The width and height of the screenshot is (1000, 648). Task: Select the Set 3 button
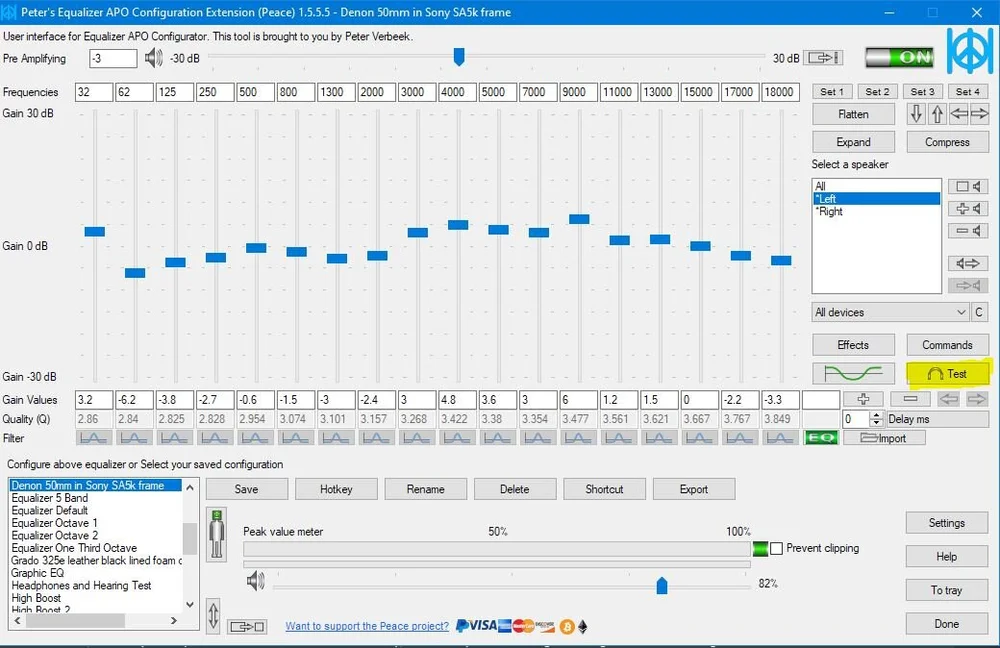(922, 92)
